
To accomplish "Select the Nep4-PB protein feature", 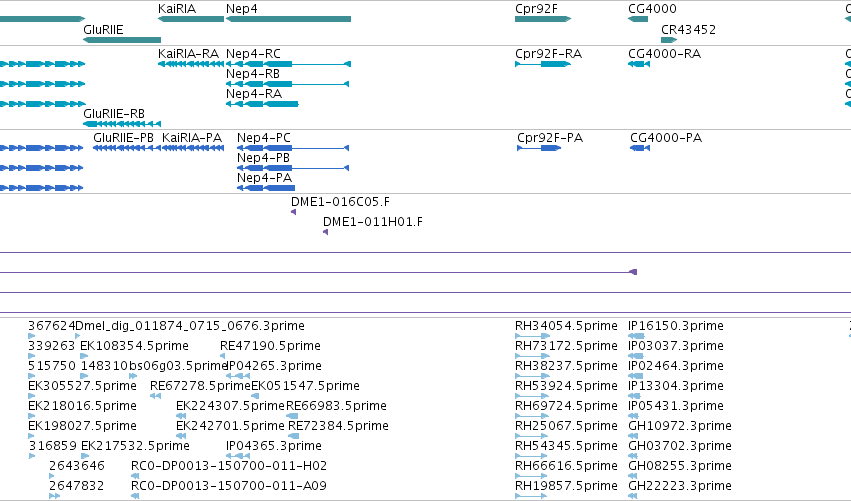I will (x=293, y=168).
